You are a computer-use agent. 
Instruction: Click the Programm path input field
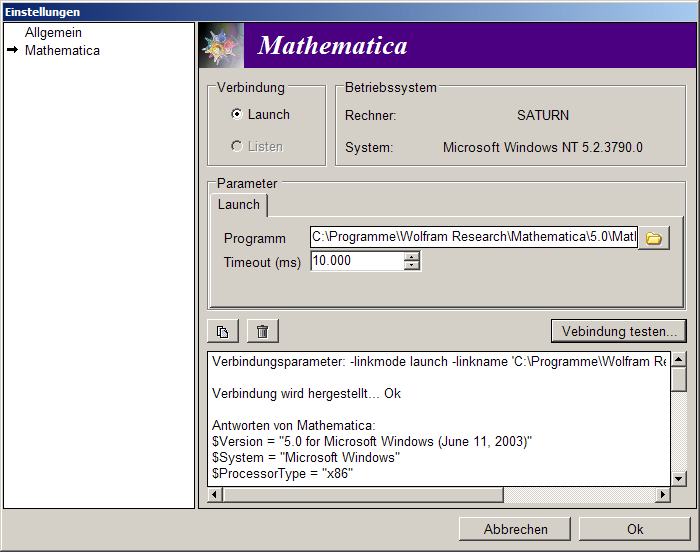(474, 237)
